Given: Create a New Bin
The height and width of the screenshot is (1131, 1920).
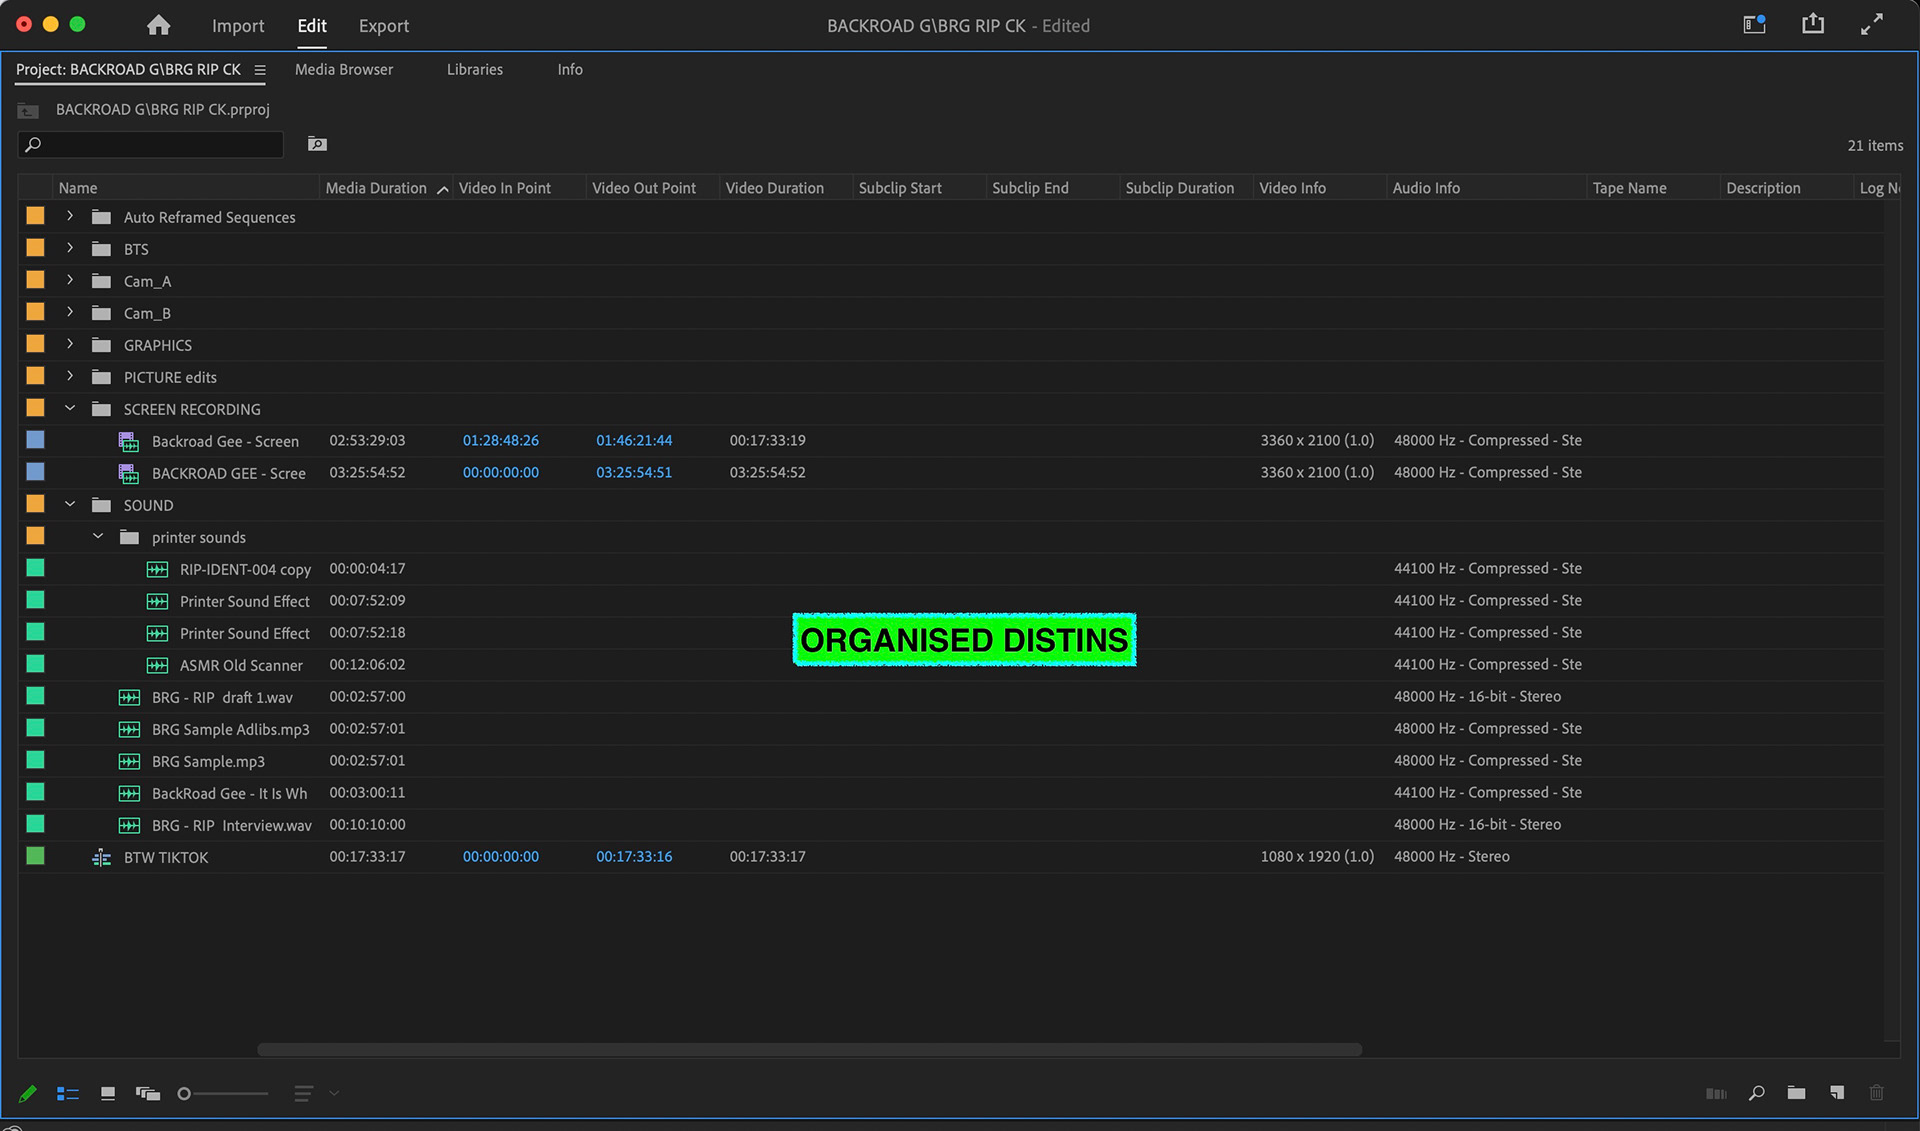Looking at the screenshot, I should (x=1796, y=1093).
